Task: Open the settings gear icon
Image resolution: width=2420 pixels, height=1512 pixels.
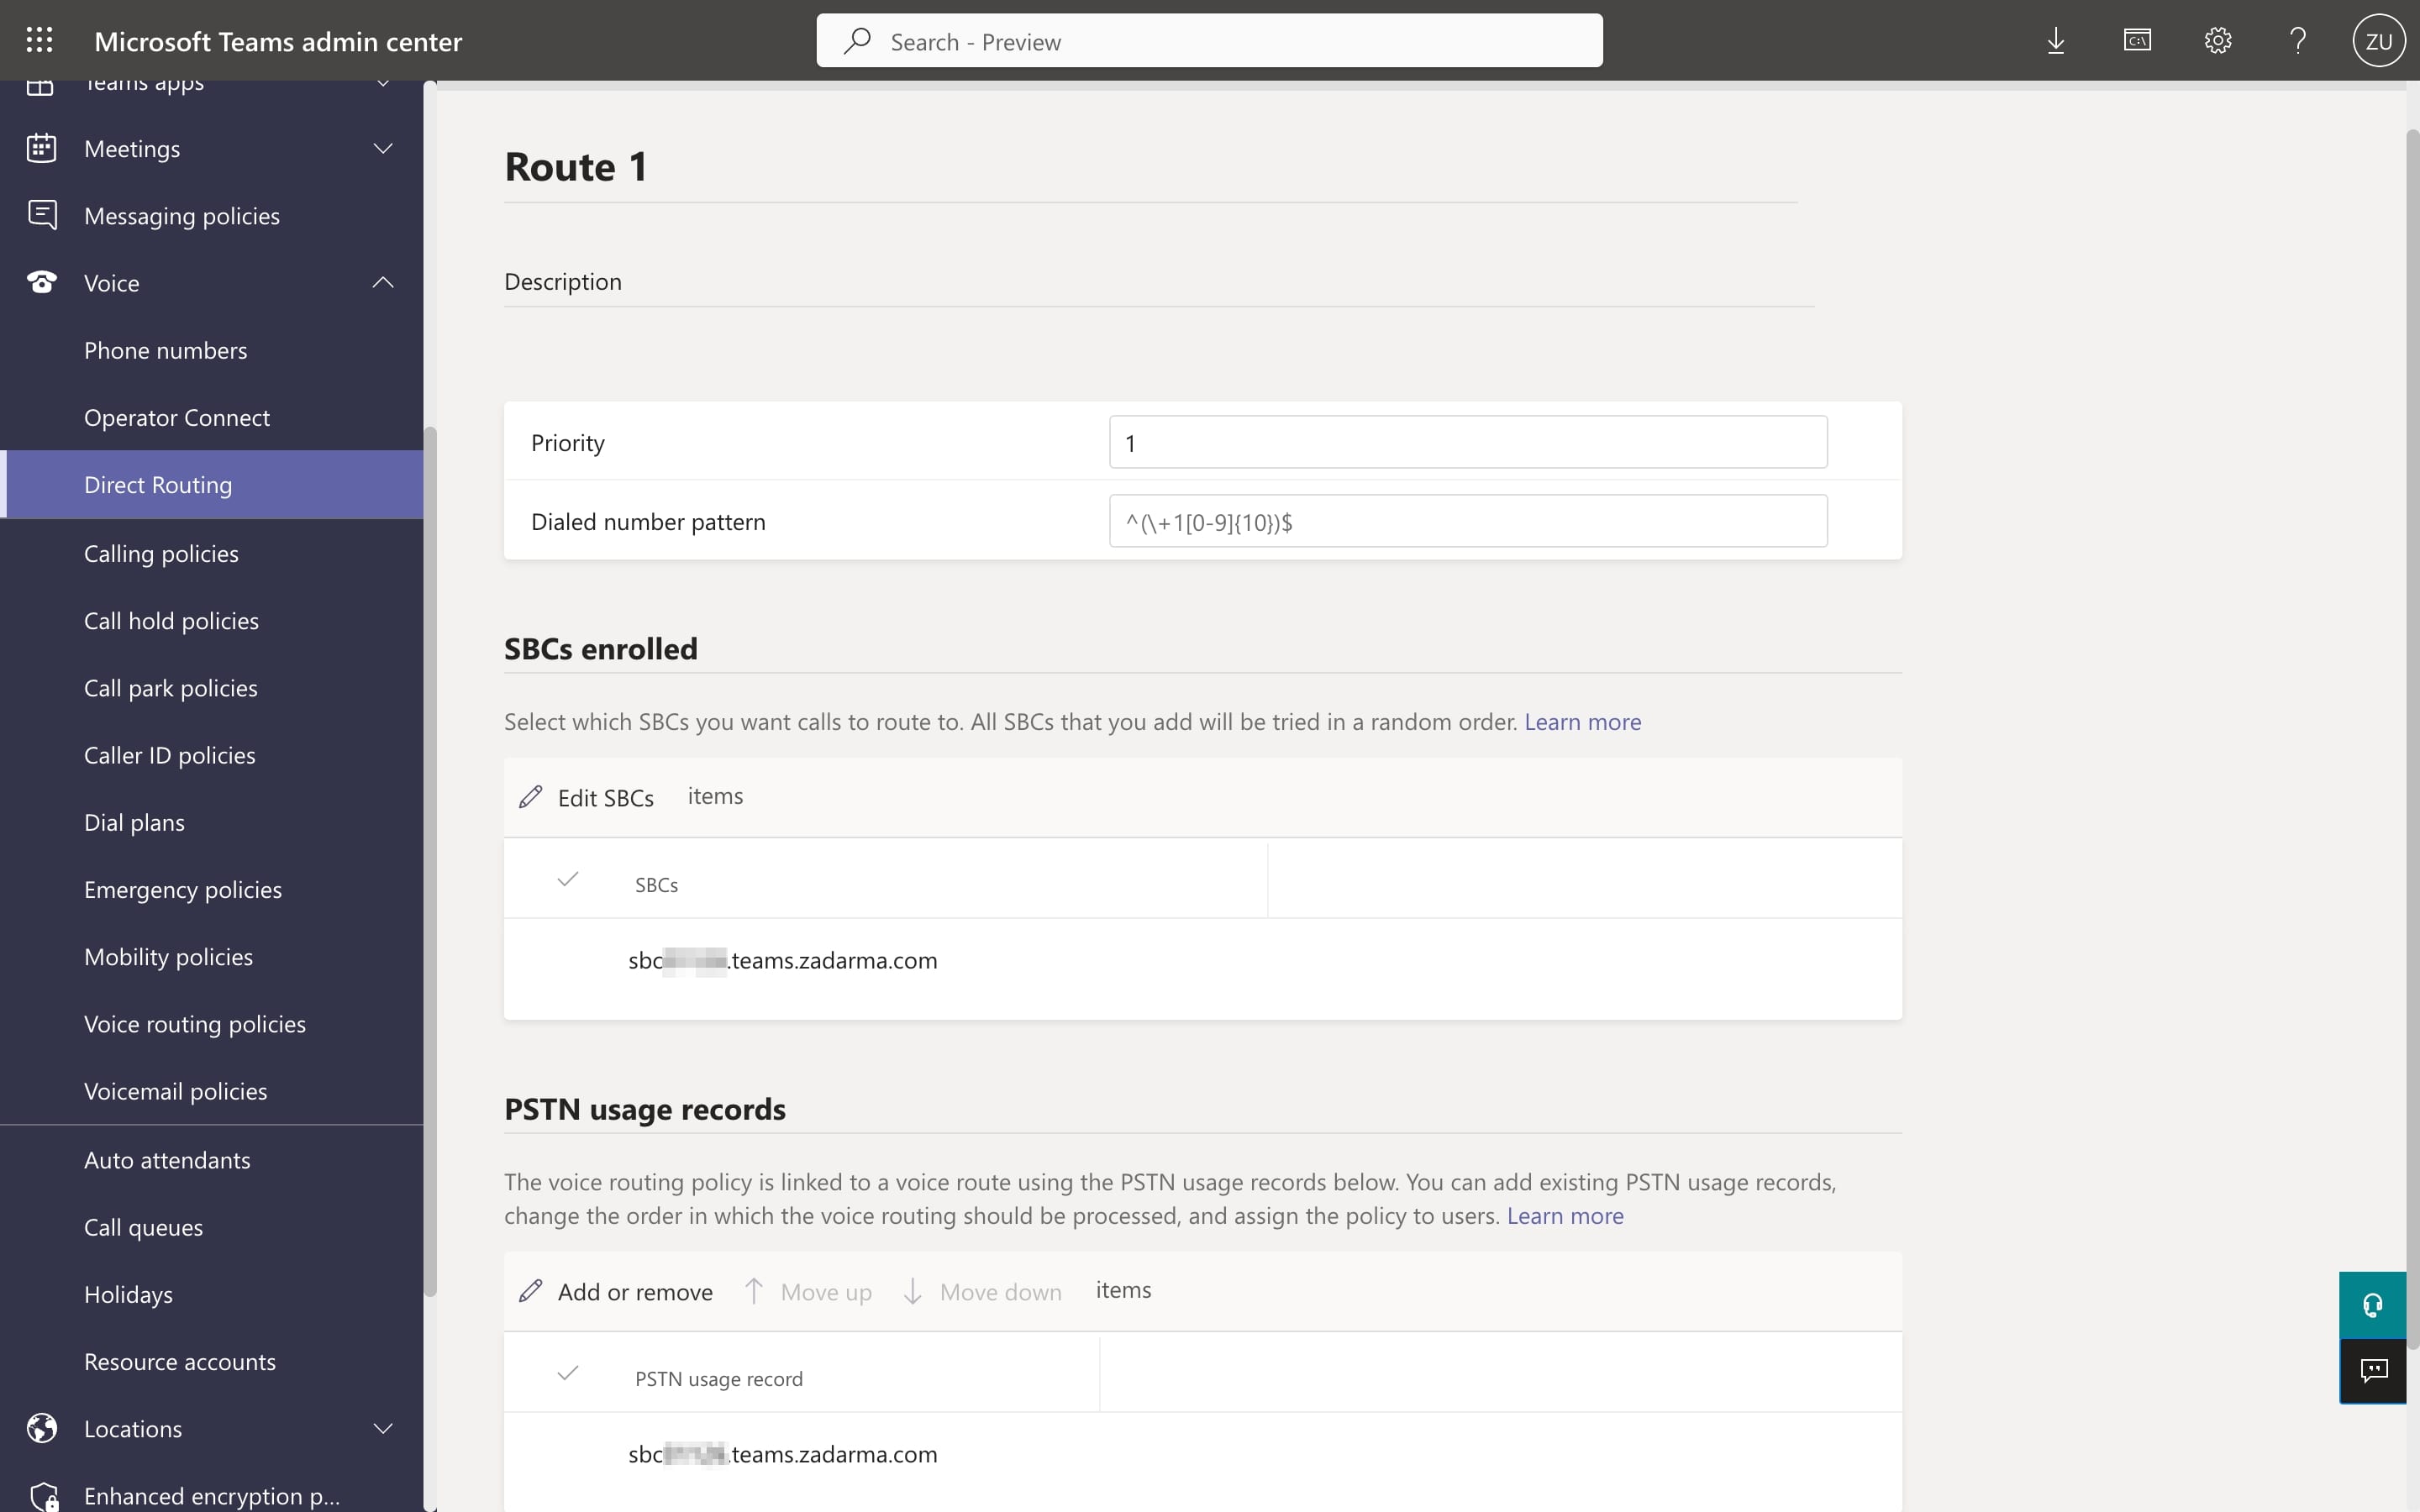Action: point(2218,40)
